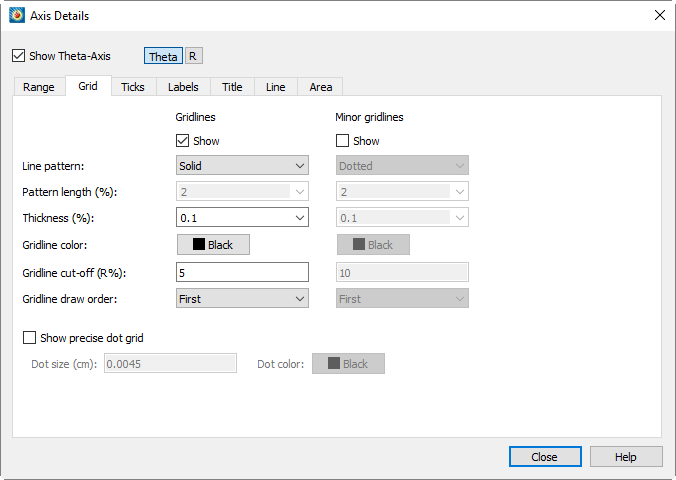Click the Close button
Viewport: 676px width, 480px height.
coord(545,457)
